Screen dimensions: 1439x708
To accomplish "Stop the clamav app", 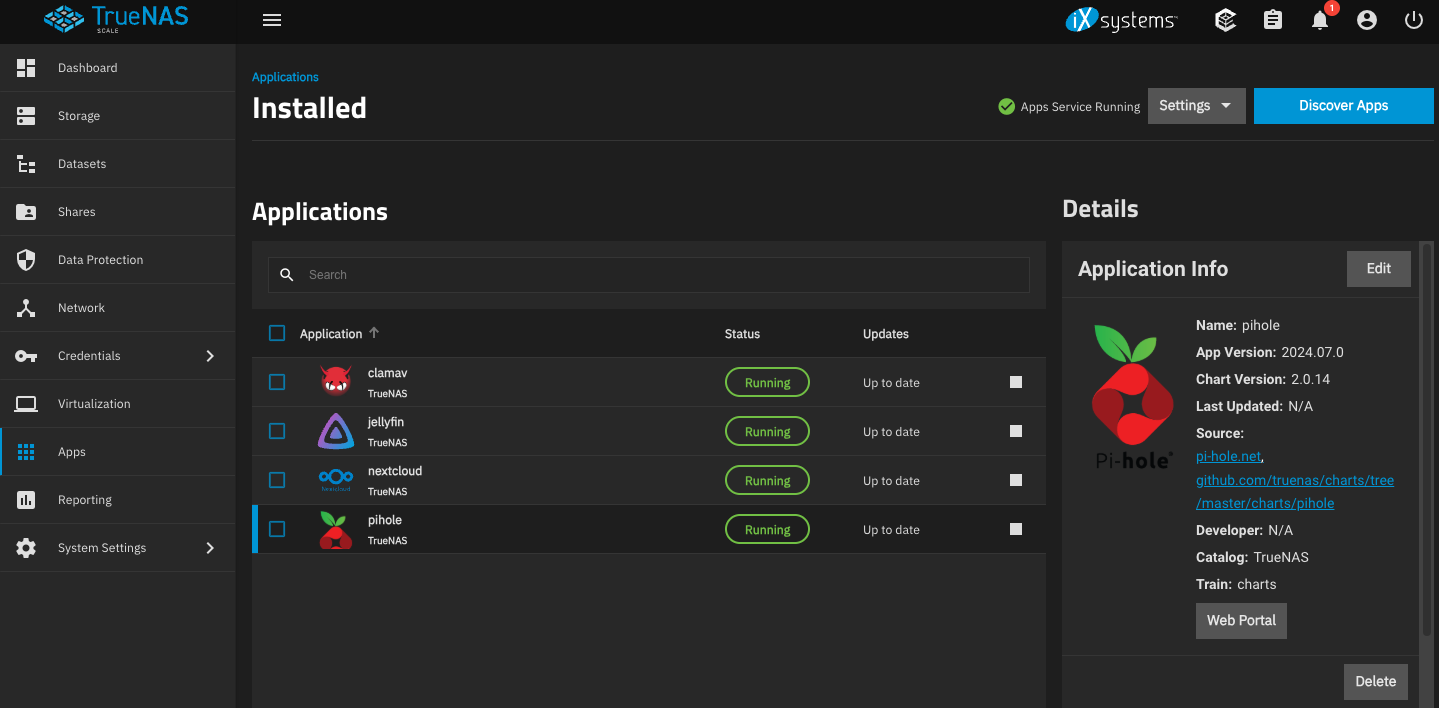I will [x=1016, y=382].
